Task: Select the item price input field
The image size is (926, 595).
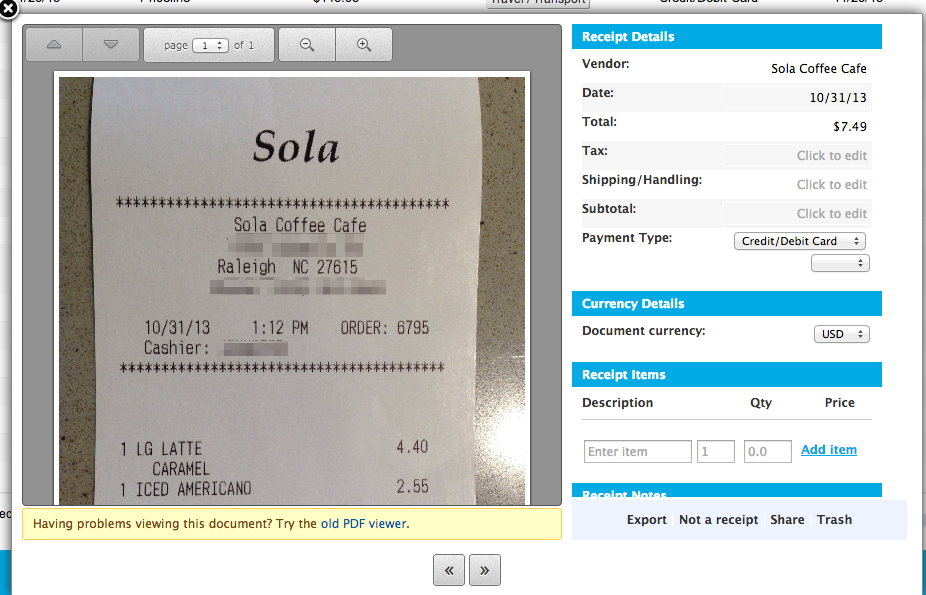Action: pos(767,452)
